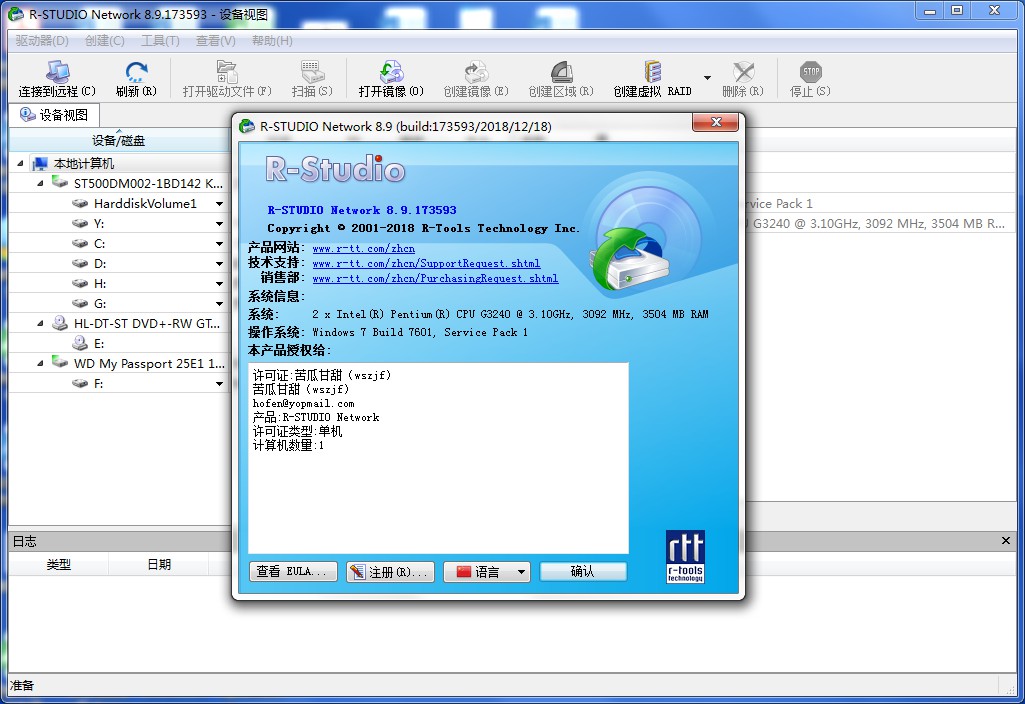Click the Register (注册...) button
This screenshot has height=704, width=1025.
click(x=390, y=572)
